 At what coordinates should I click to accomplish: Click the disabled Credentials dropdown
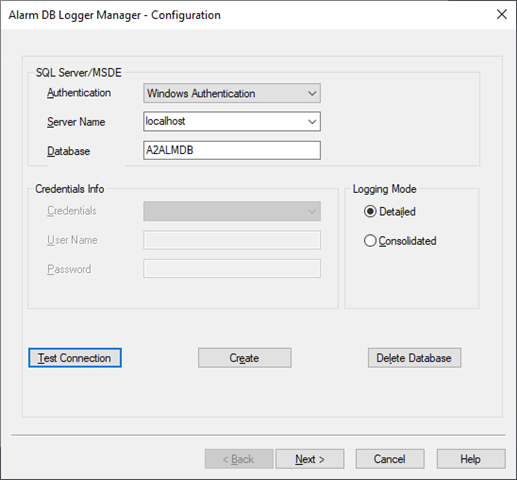click(232, 211)
